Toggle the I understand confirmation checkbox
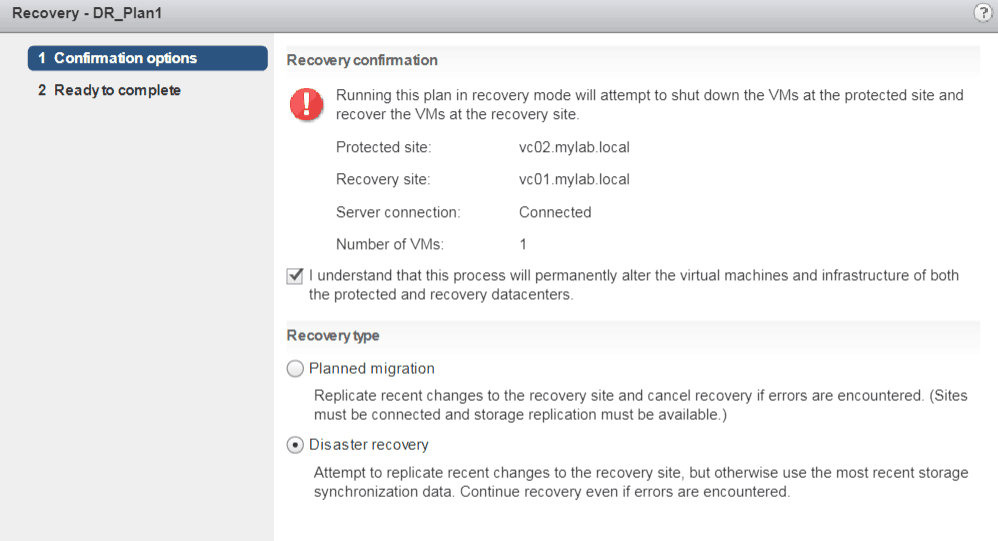Viewport: 998px width, 541px height. [x=295, y=275]
